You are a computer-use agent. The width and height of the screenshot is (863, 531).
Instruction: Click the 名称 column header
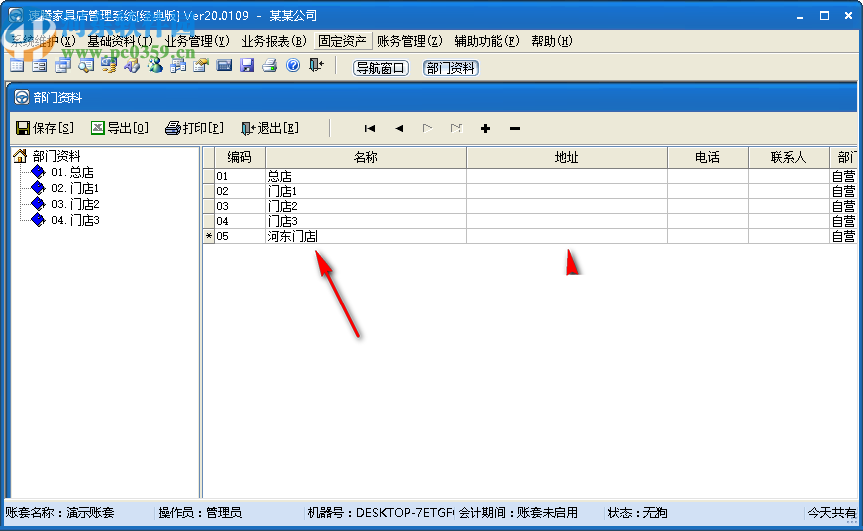click(x=365, y=157)
